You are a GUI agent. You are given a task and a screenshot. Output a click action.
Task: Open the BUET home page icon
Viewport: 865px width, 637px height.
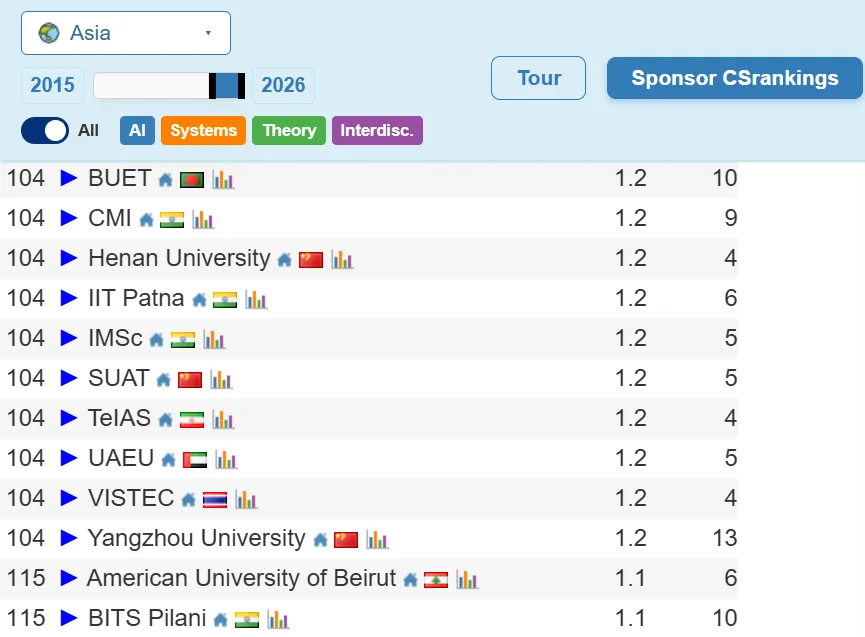[x=165, y=180]
